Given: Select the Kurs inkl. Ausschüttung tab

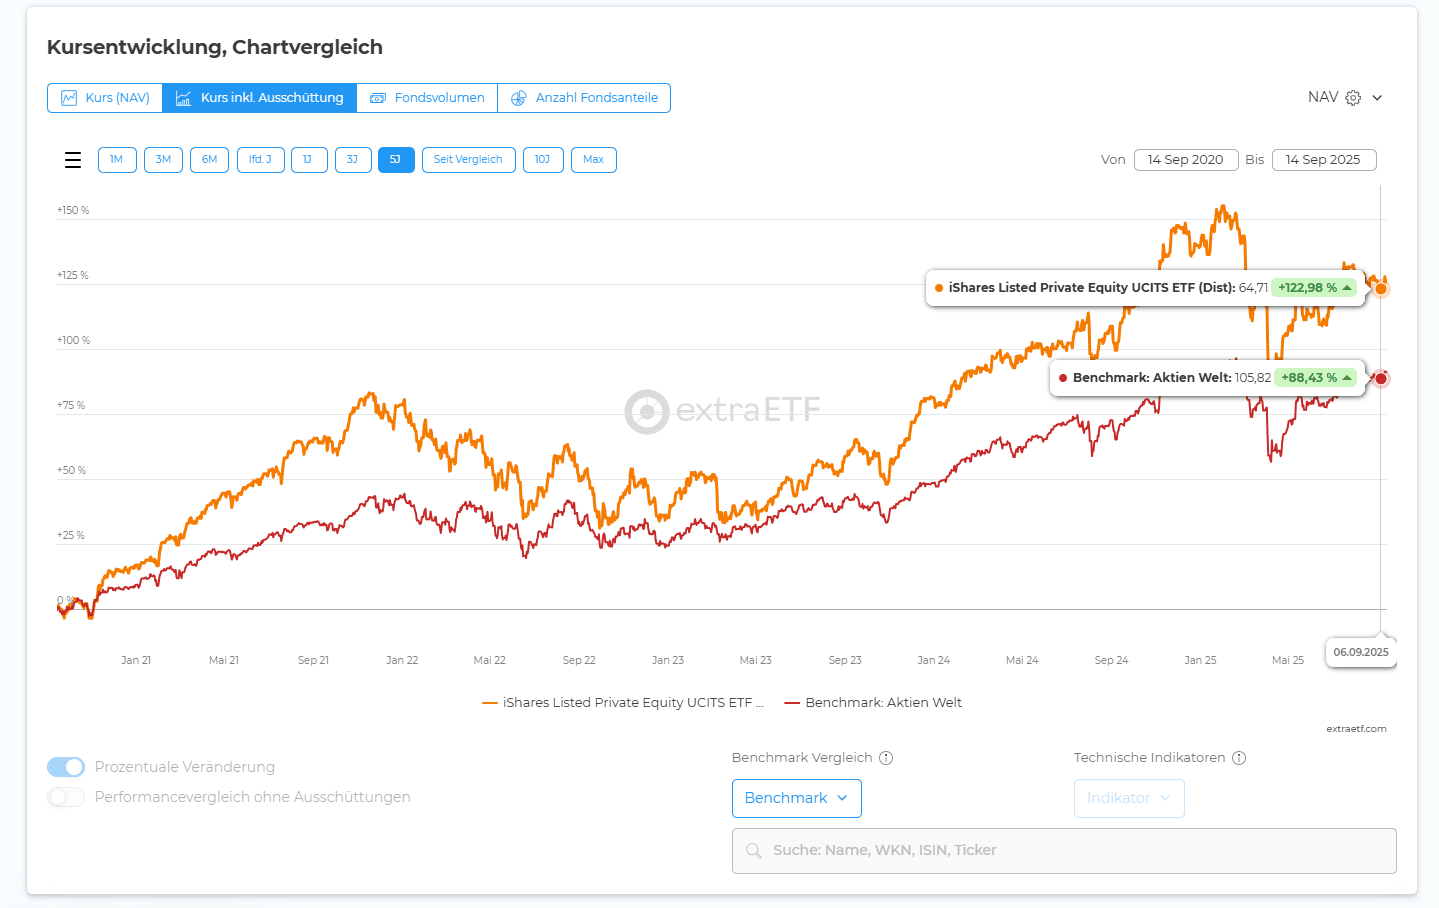Looking at the screenshot, I should (260, 98).
